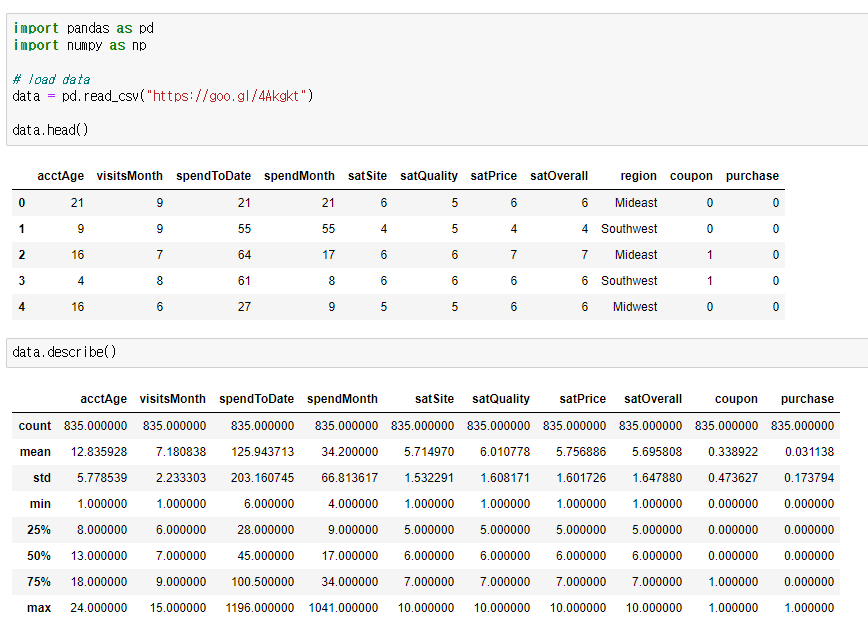Select the Midwest region cell
The height and width of the screenshot is (630, 868).
(x=634, y=307)
